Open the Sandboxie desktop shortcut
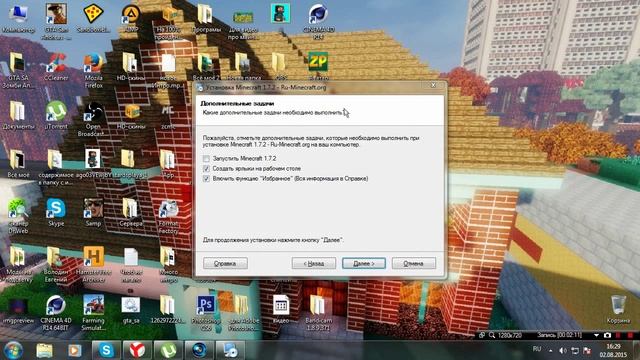 pyautogui.click(x=93, y=18)
